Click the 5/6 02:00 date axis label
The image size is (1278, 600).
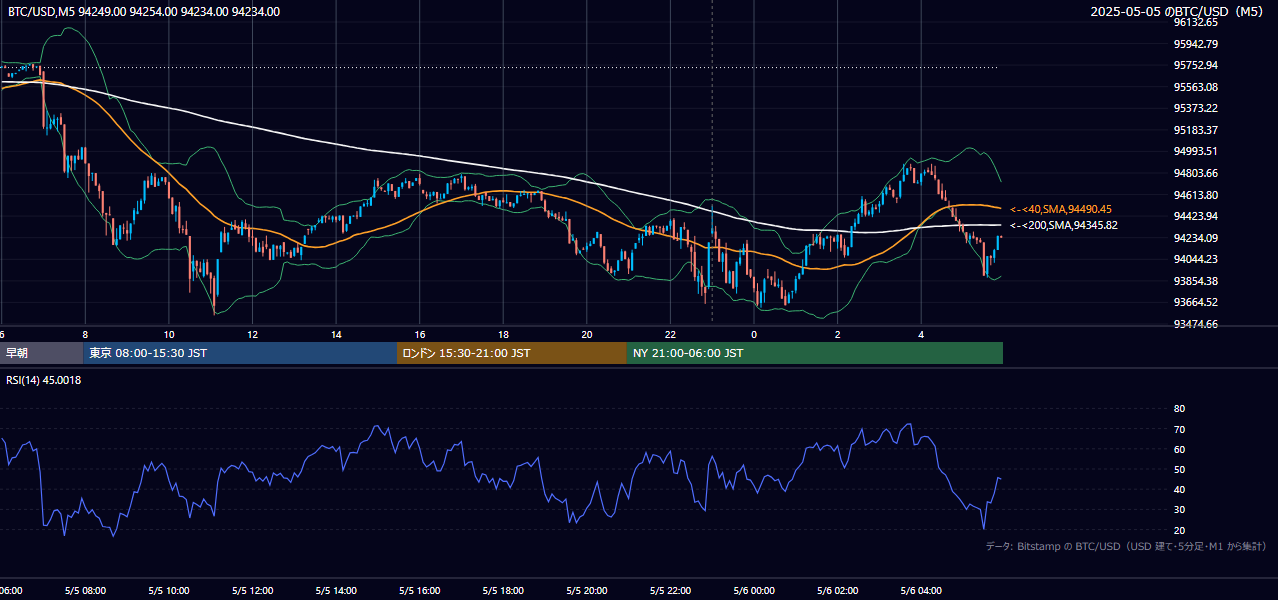pos(837,591)
